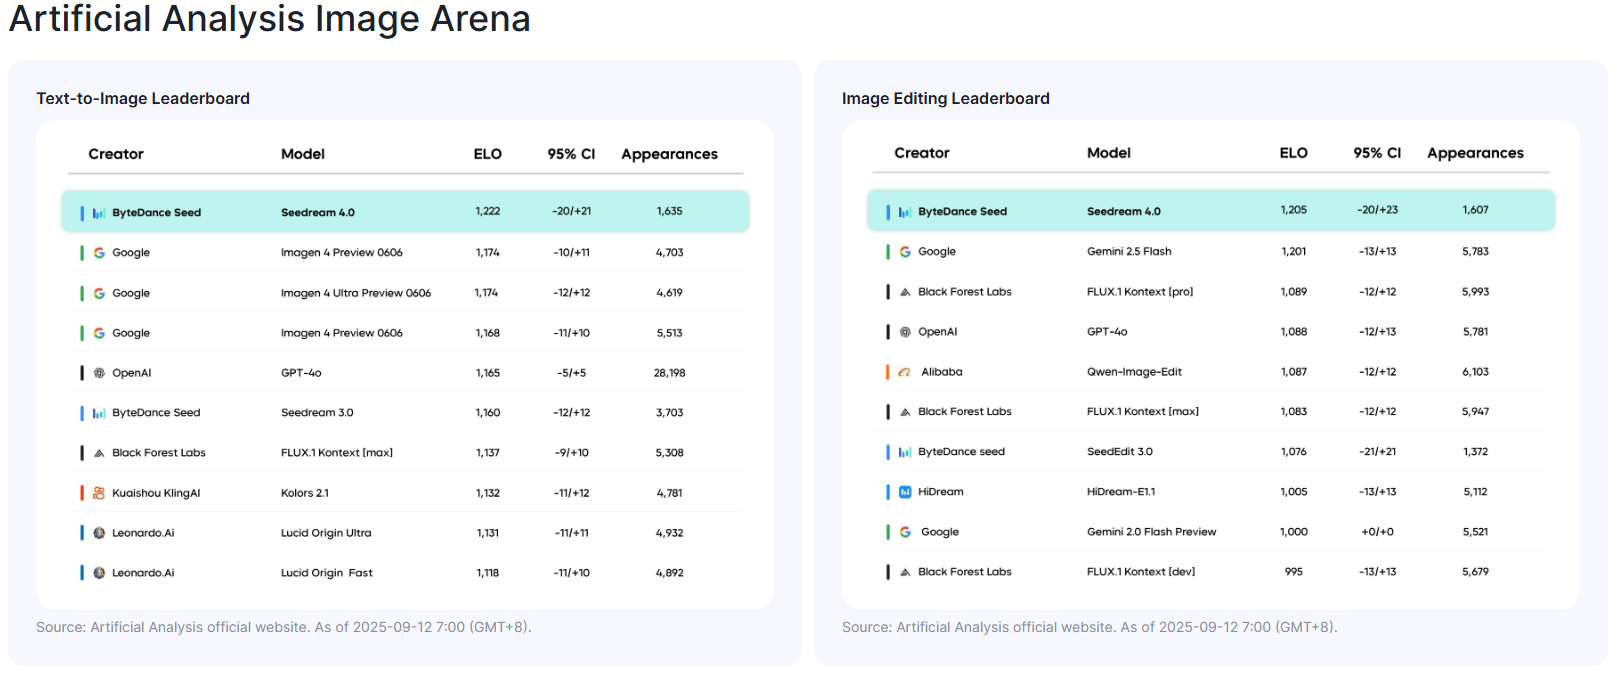Screen dimensions: 1615x673
Task: Select the Alibaba creator name
Action: point(942,372)
